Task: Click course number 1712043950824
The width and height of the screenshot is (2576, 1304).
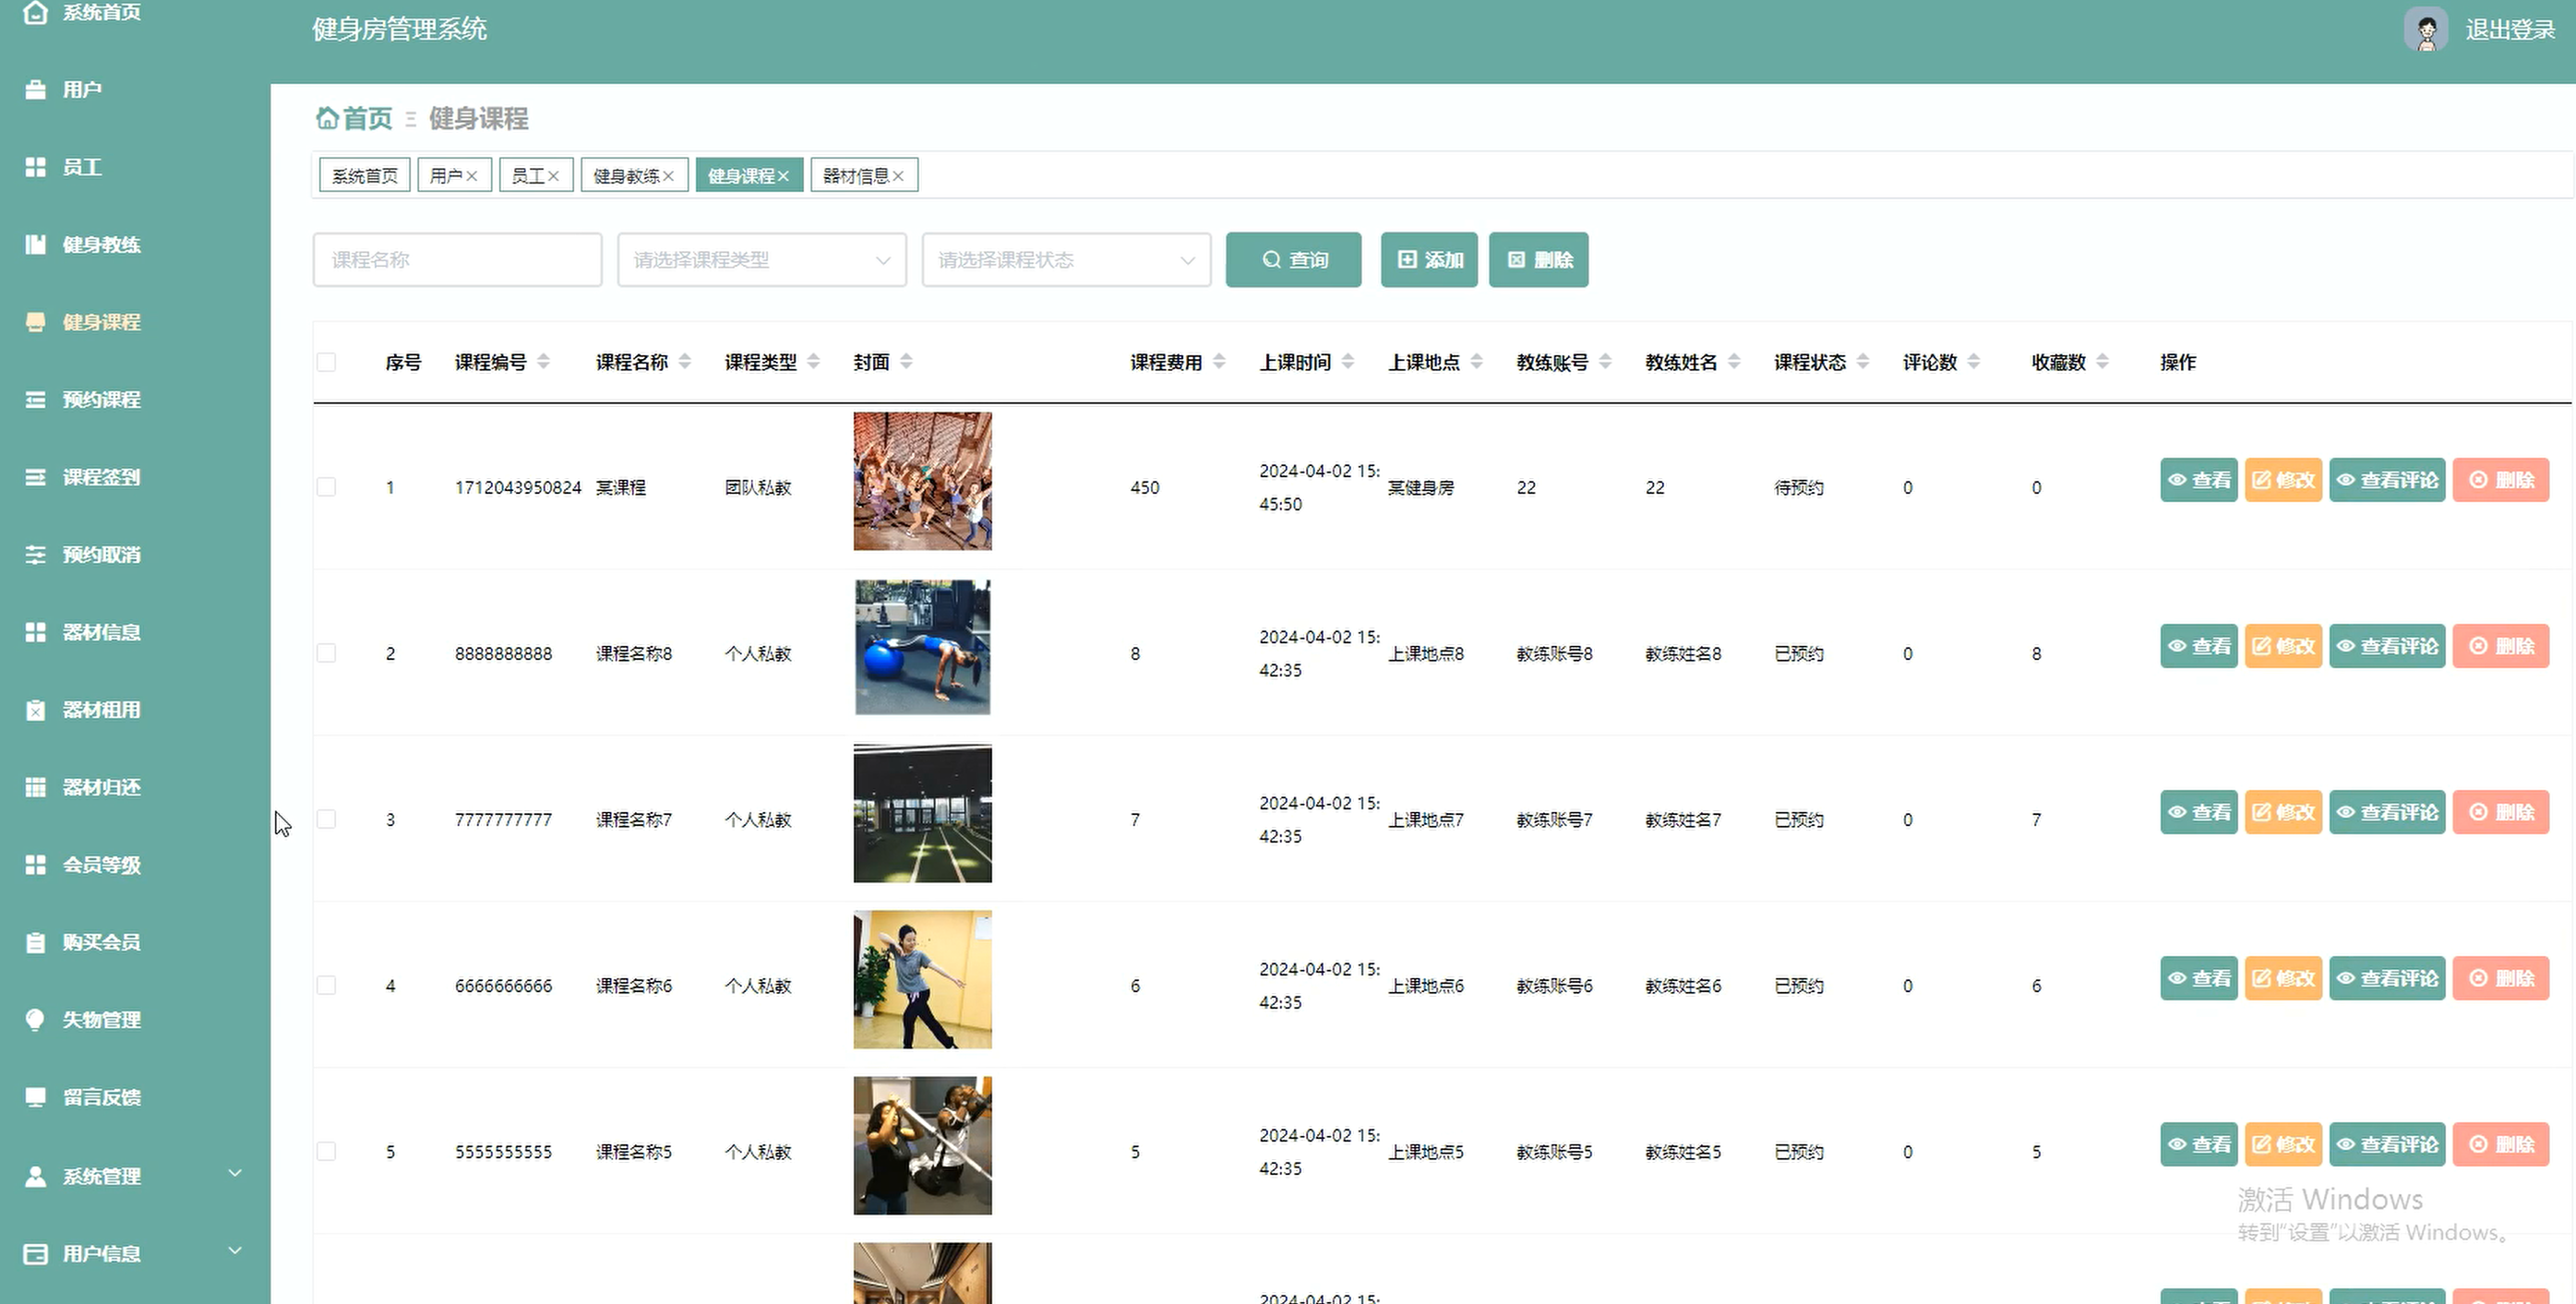Action: [518, 487]
